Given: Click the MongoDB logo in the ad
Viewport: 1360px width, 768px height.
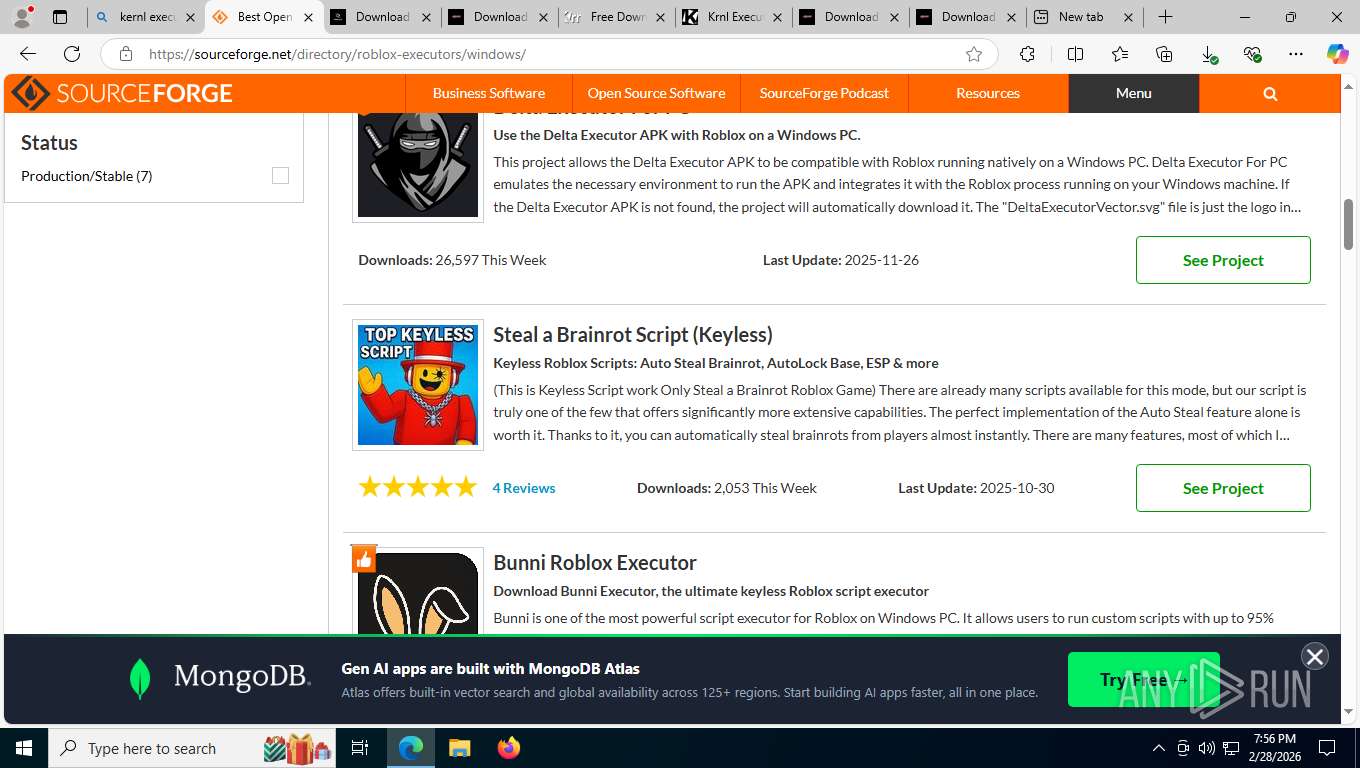Looking at the screenshot, I should [219, 678].
